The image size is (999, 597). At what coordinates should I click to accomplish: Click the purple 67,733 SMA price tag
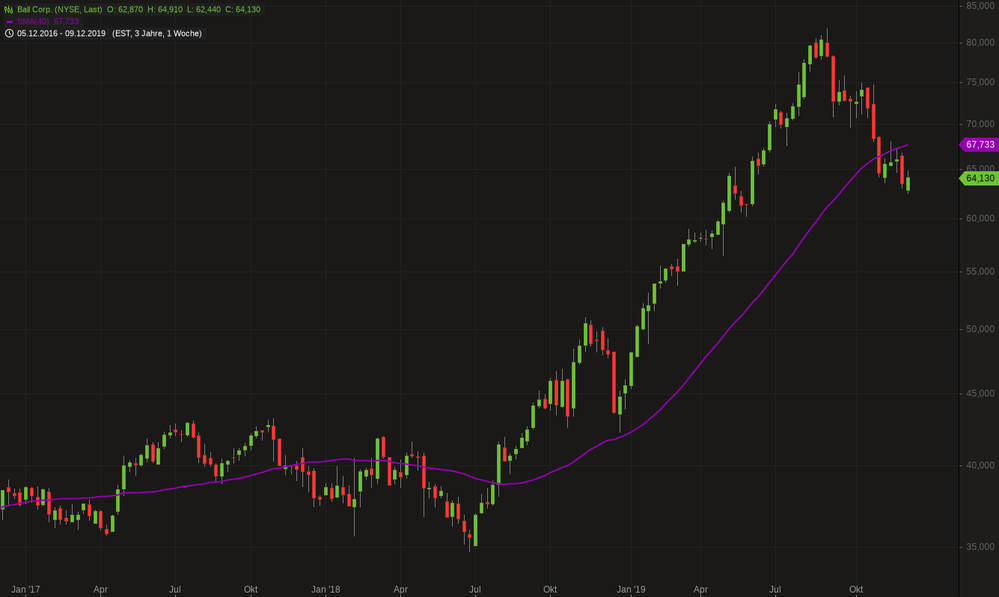(979, 145)
